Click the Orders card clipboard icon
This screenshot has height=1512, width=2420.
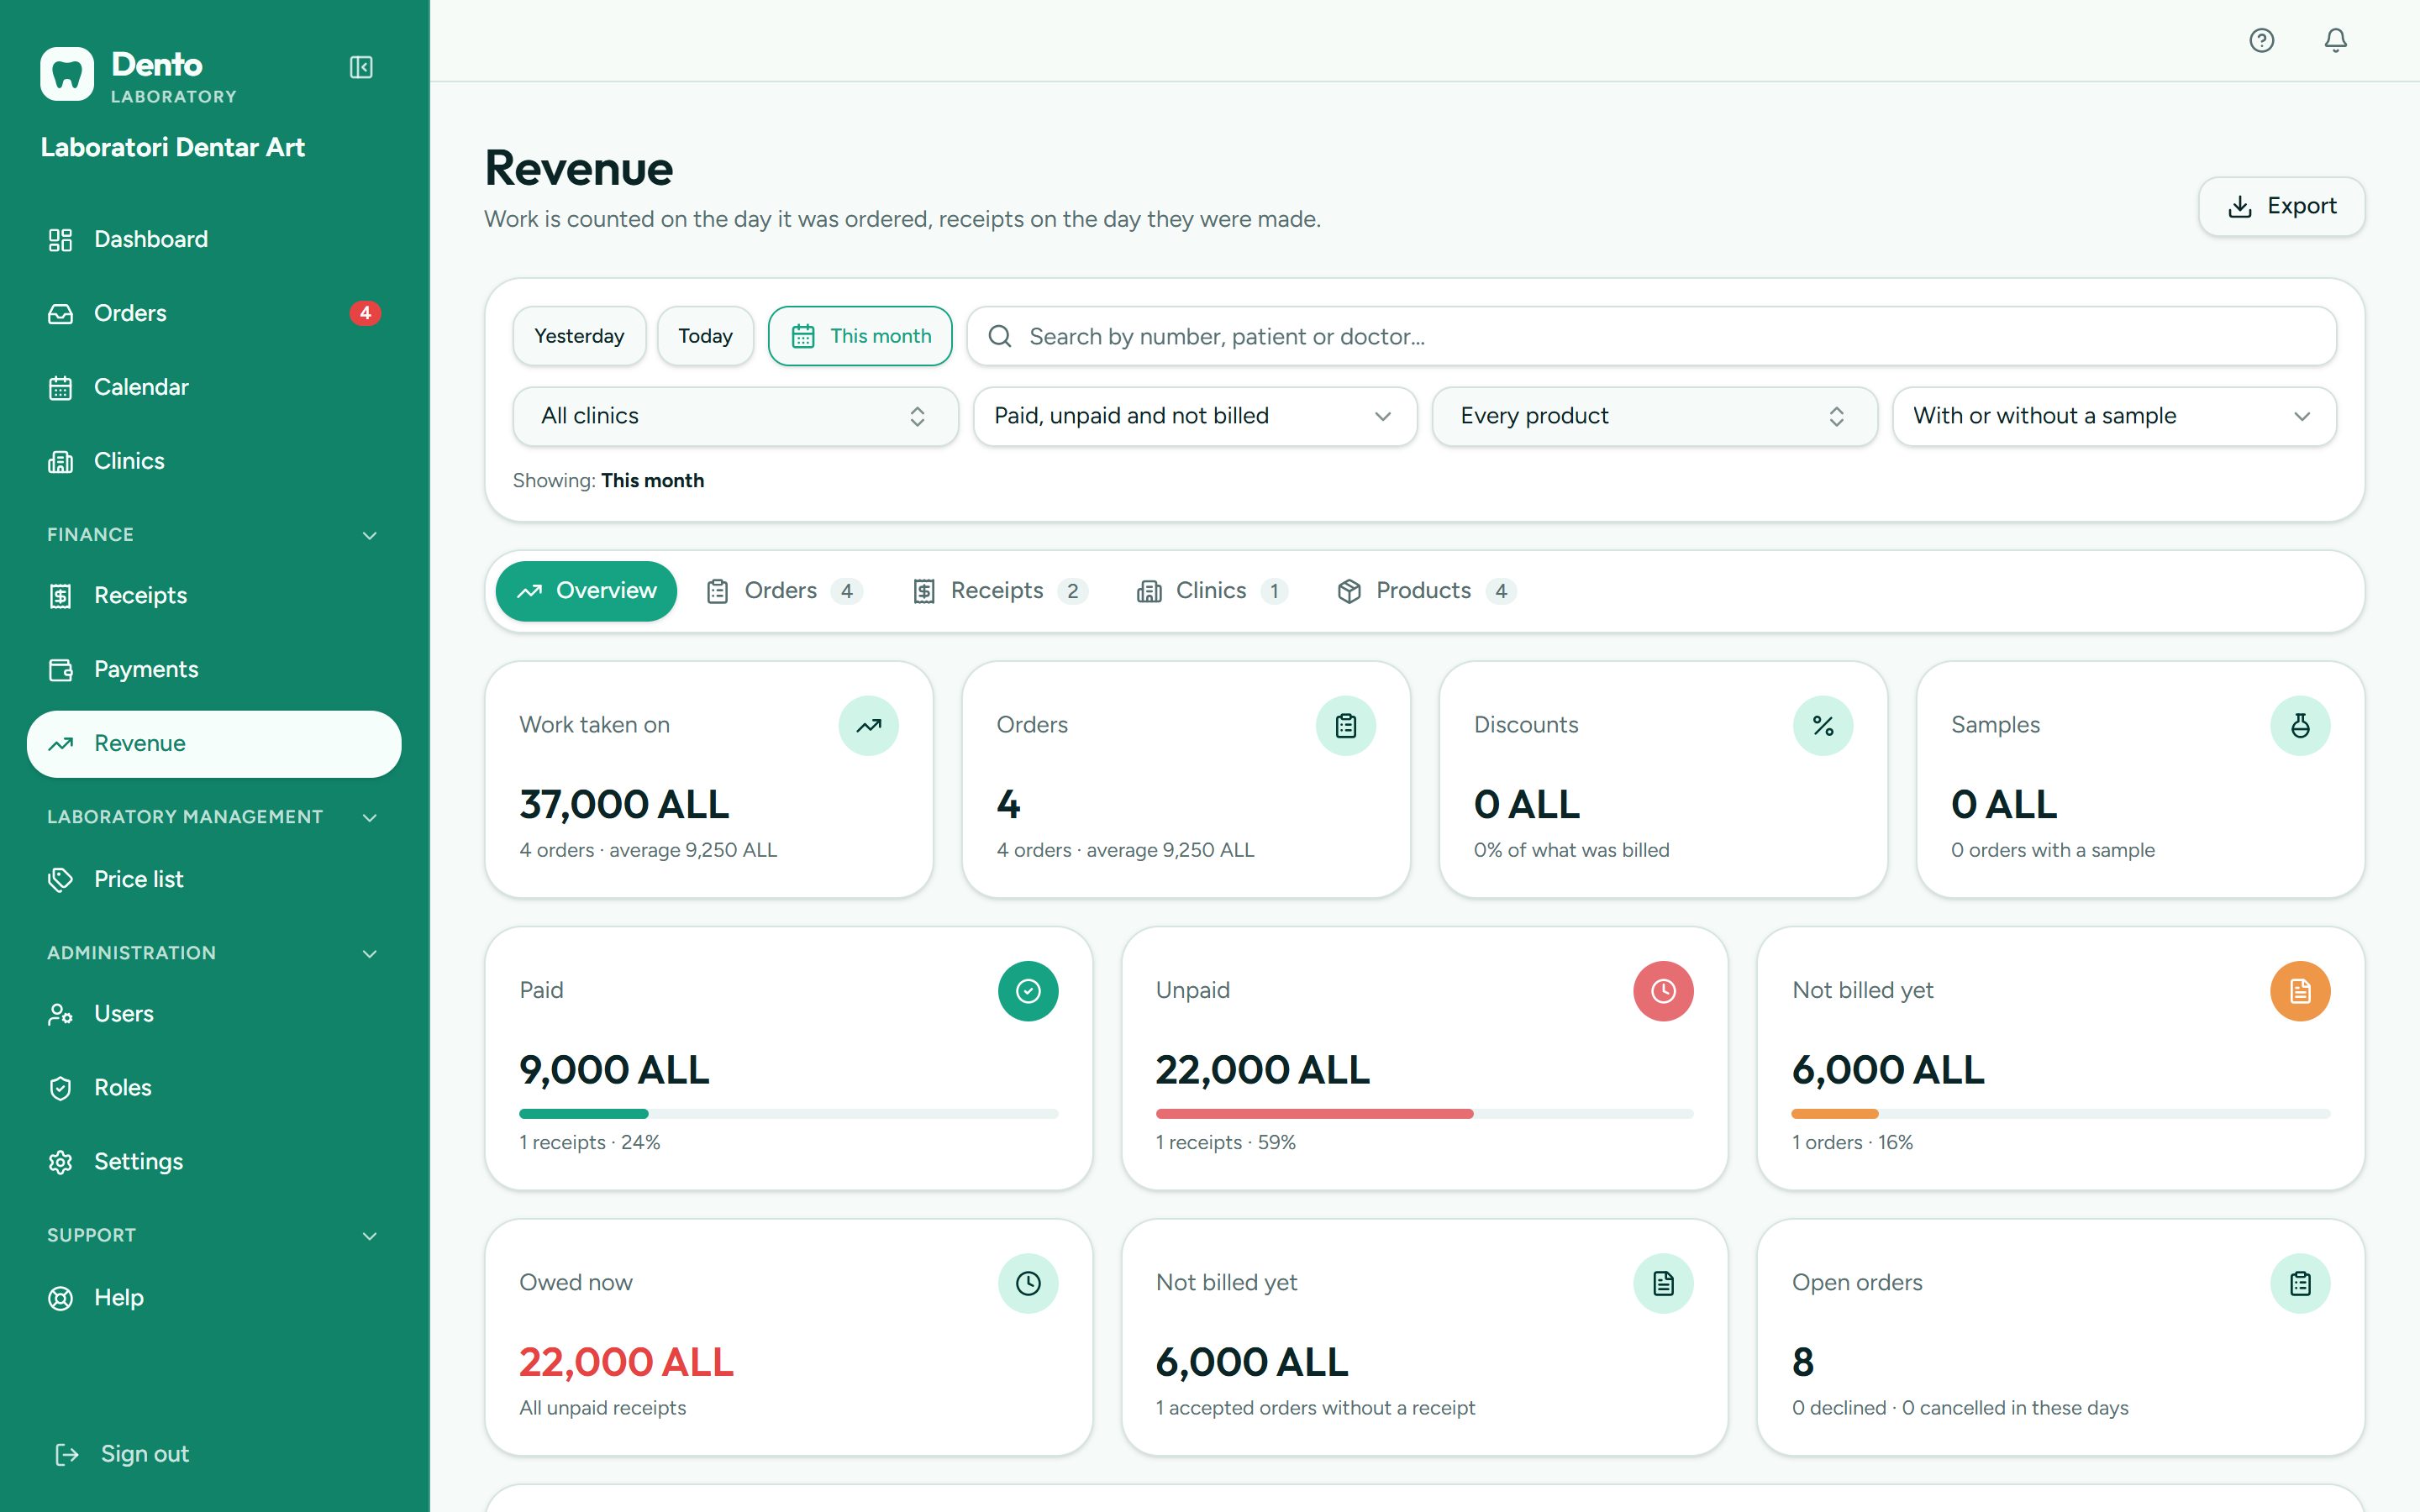(x=1345, y=725)
